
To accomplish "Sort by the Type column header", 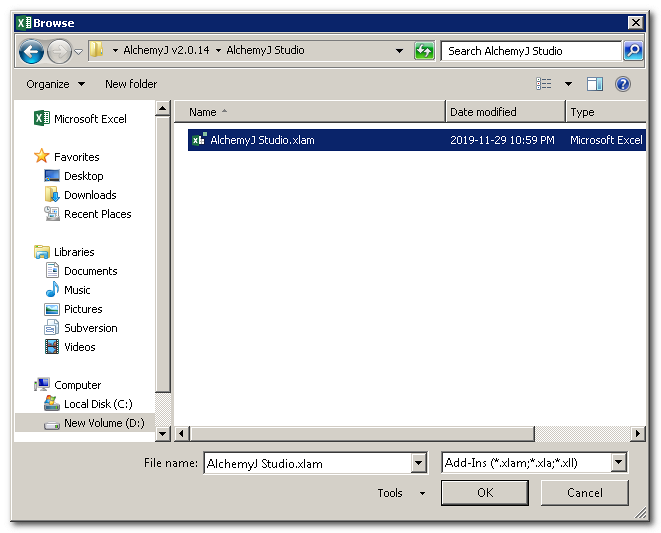I will tap(606, 112).
